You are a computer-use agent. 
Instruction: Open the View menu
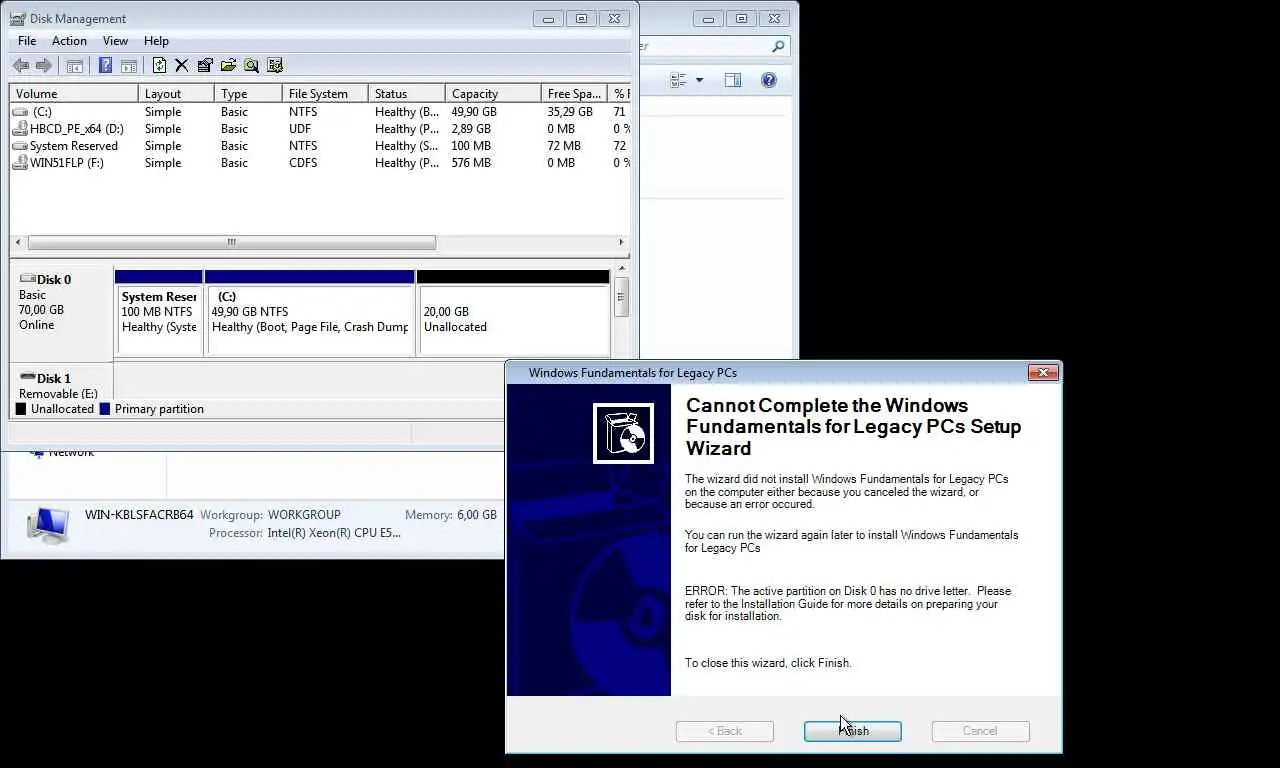tap(115, 41)
